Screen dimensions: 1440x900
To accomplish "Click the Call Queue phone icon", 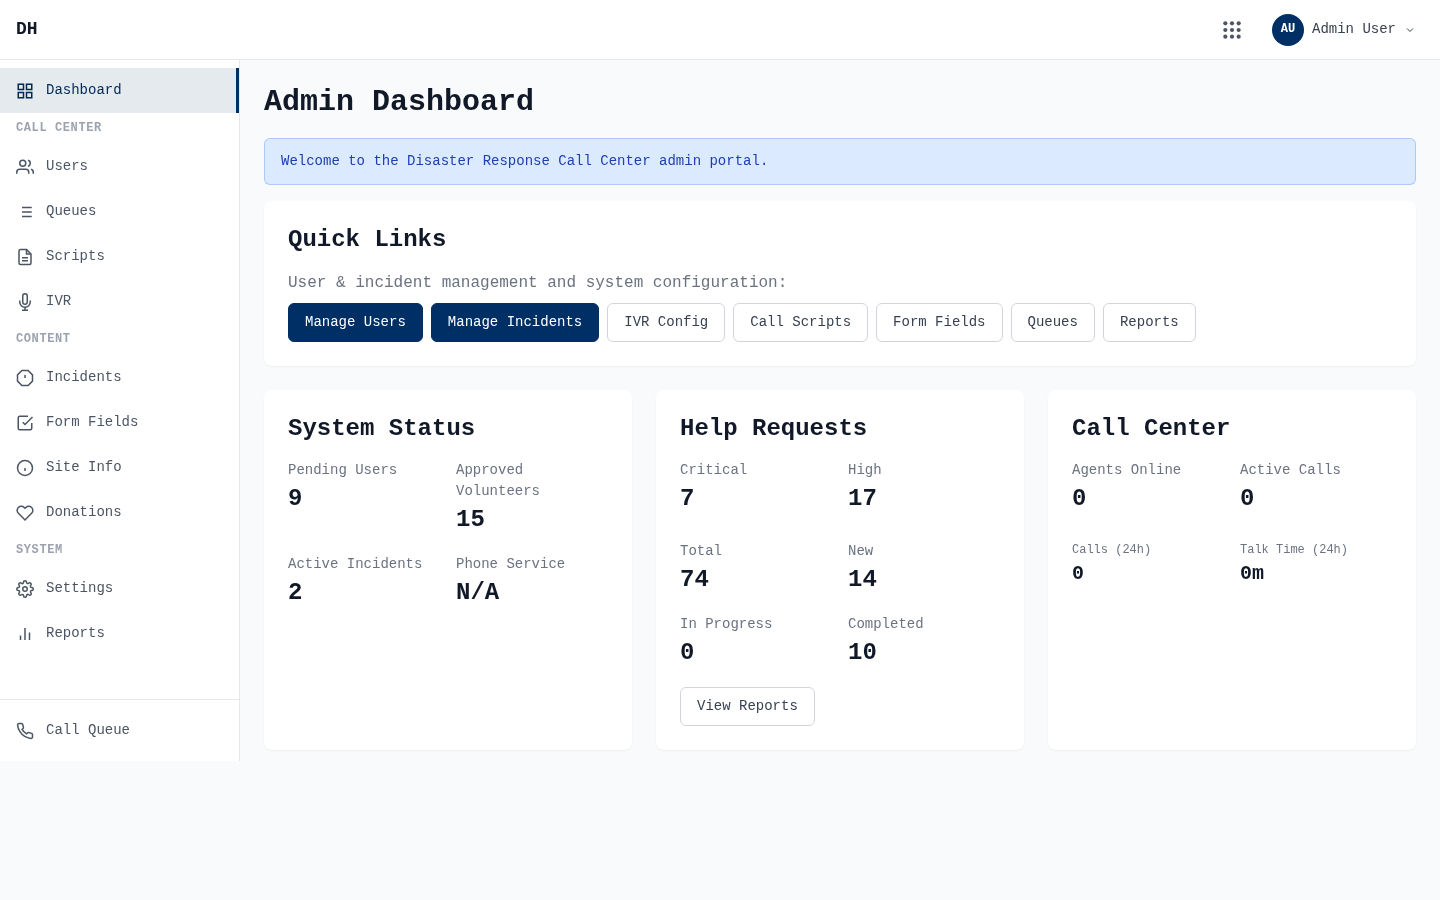I will [25, 730].
